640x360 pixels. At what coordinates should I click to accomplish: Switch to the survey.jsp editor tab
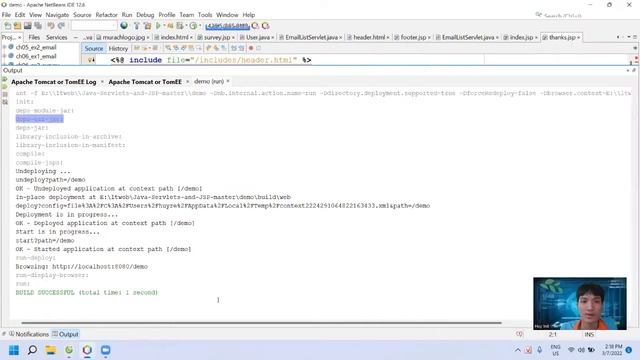(x=217, y=37)
